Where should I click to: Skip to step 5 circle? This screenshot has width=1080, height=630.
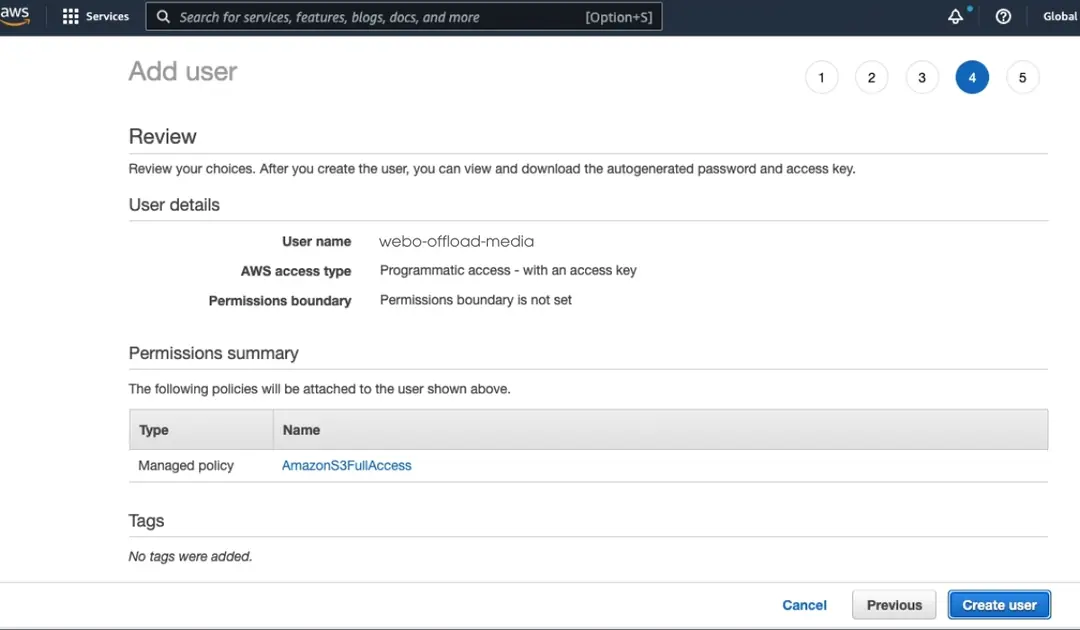click(x=1022, y=78)
